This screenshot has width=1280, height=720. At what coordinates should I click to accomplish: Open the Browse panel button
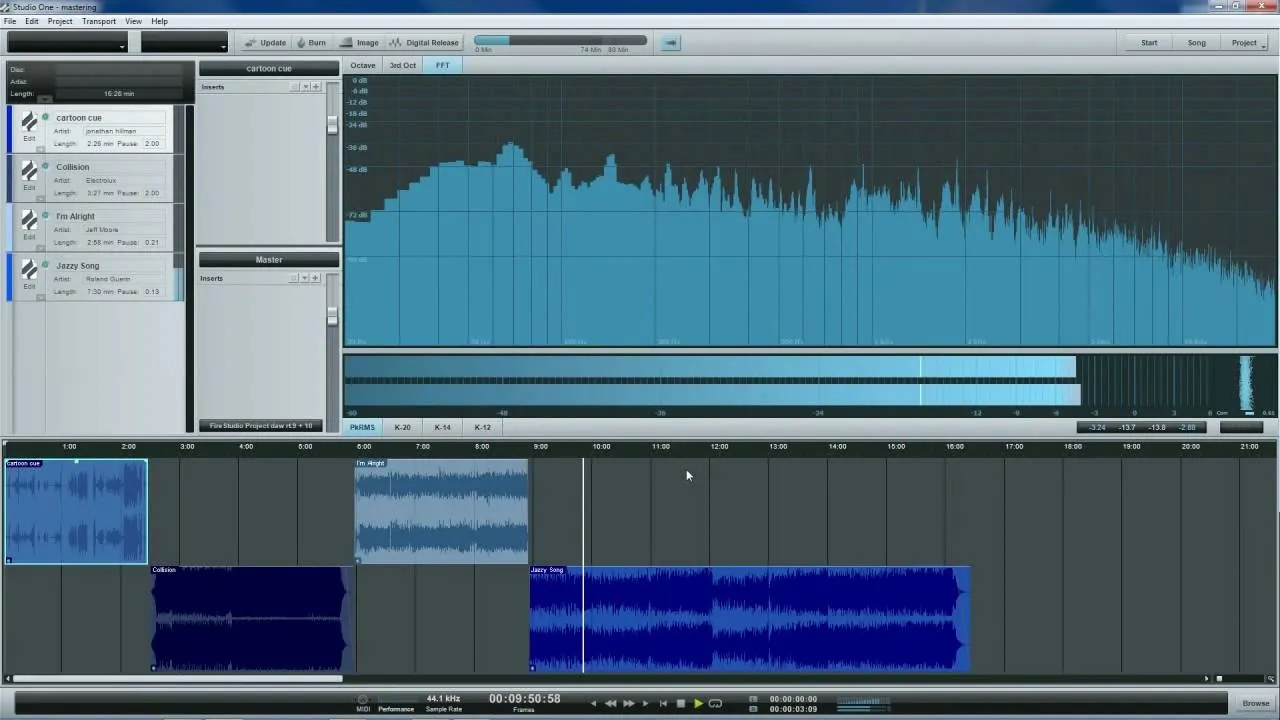tap(1255, 703)
